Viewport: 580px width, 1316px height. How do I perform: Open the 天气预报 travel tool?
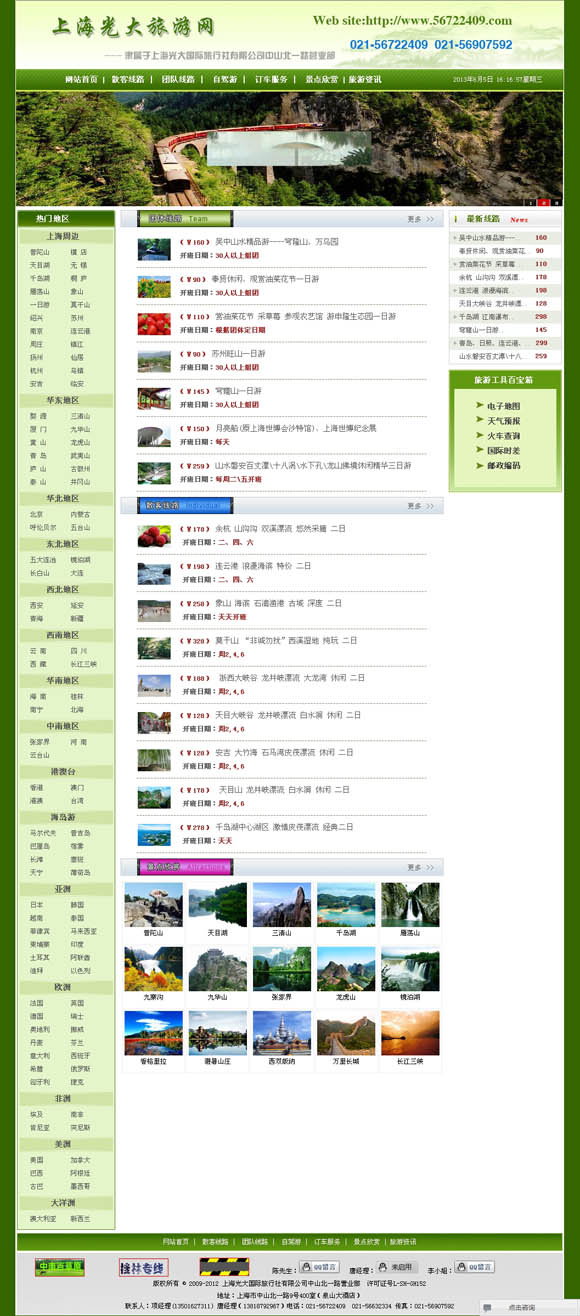tap(504, 421)
